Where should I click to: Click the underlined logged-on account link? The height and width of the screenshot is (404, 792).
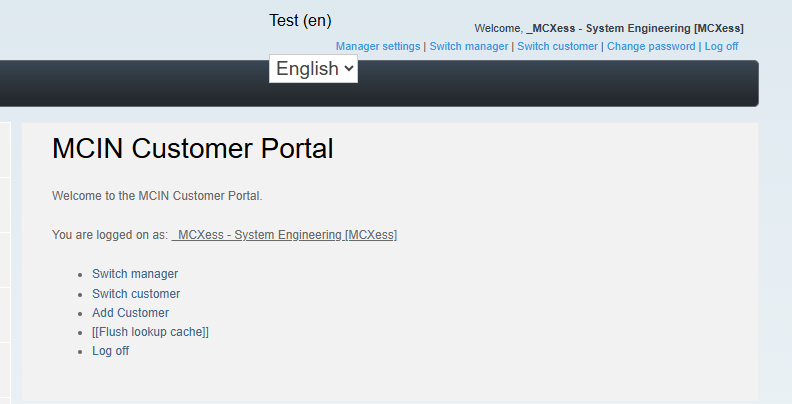(284, 235)
